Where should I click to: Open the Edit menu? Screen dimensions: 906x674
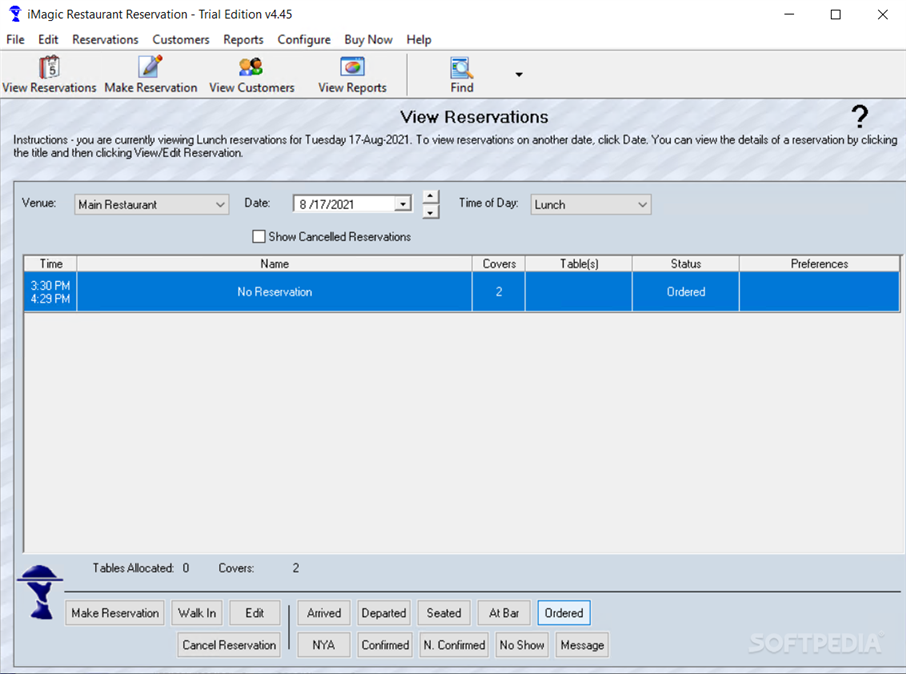click(x=48, y=39)
